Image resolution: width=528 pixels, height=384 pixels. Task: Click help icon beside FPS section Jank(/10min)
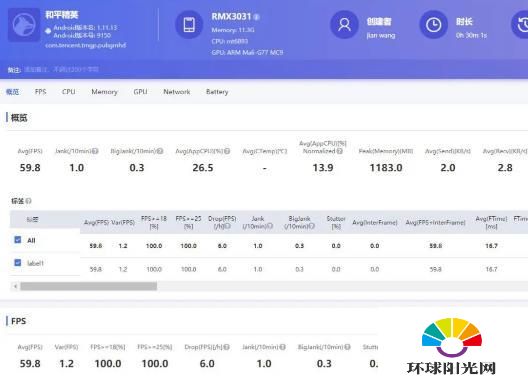(283, 347)
